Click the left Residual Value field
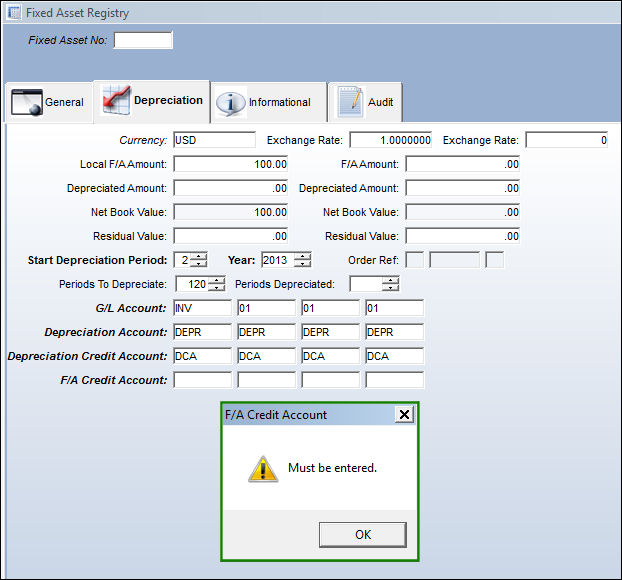The height and width of the screenshot is (580, 622). [x=230, y=236]
